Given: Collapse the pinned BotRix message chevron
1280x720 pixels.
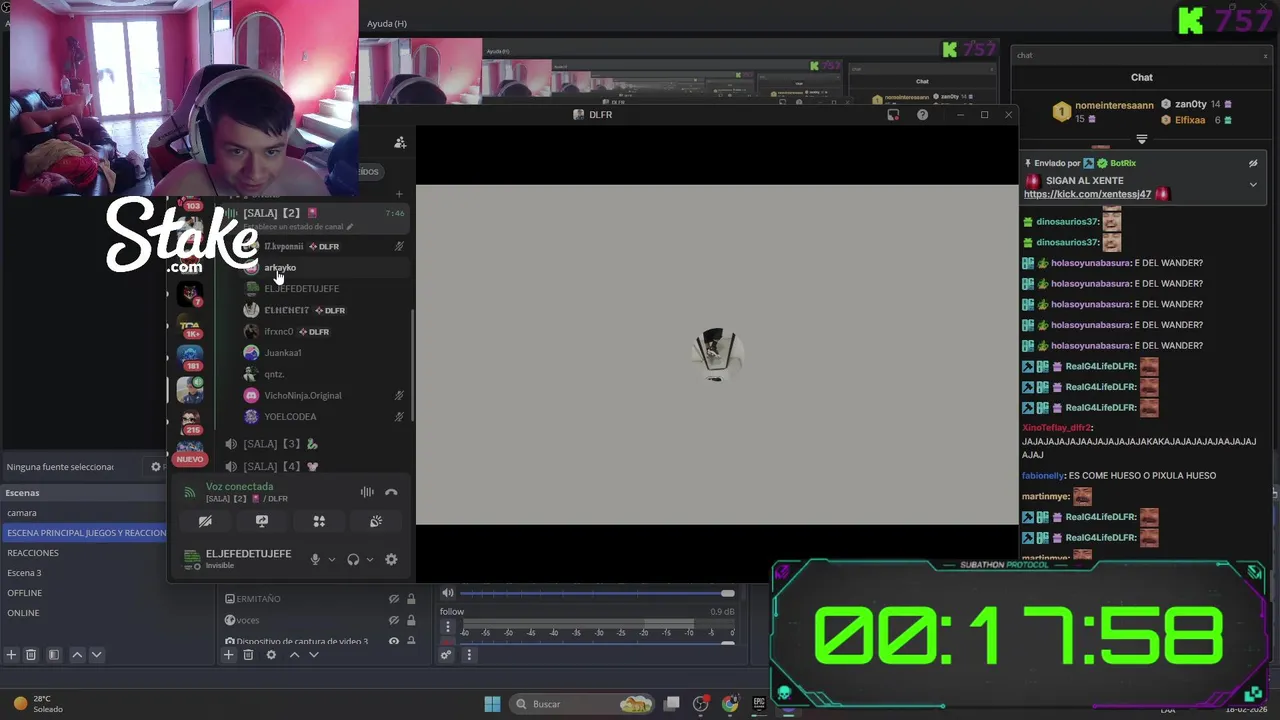Looking at the screenshot, I should pyautogui.click(x=1253, y=184).
